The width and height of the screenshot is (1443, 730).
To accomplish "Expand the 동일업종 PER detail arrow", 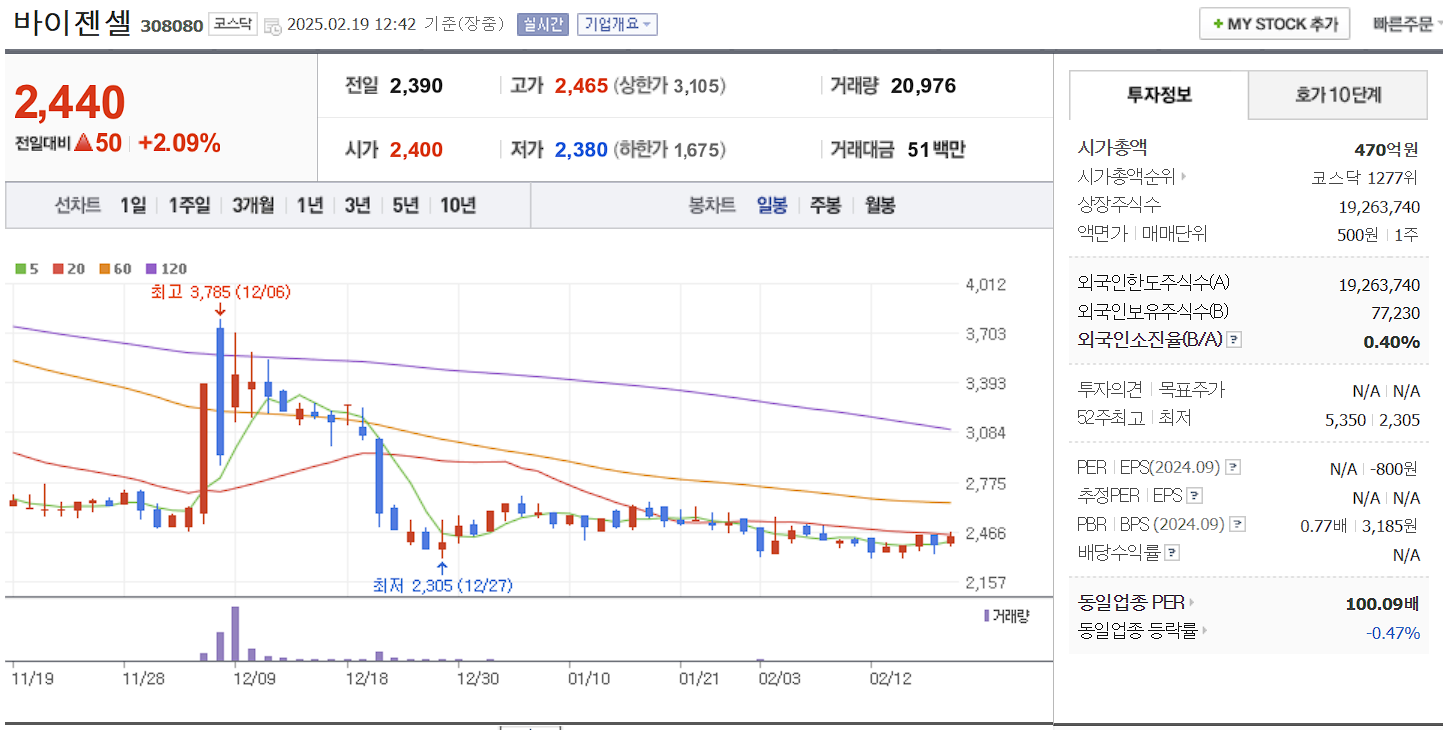I will coord(1190,603).
